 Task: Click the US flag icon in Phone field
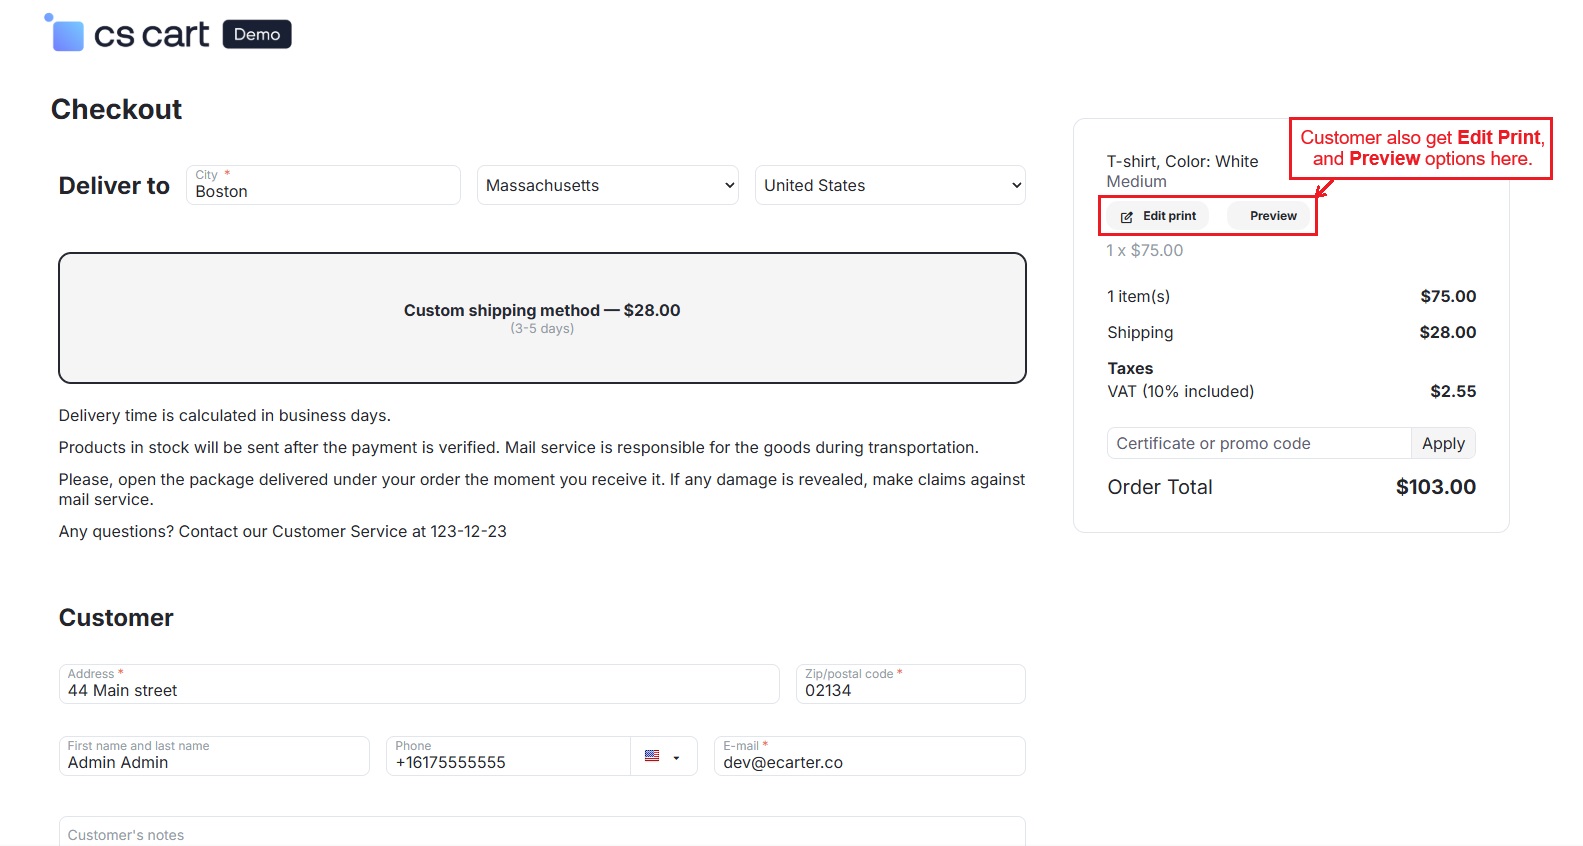coord(652,757)
